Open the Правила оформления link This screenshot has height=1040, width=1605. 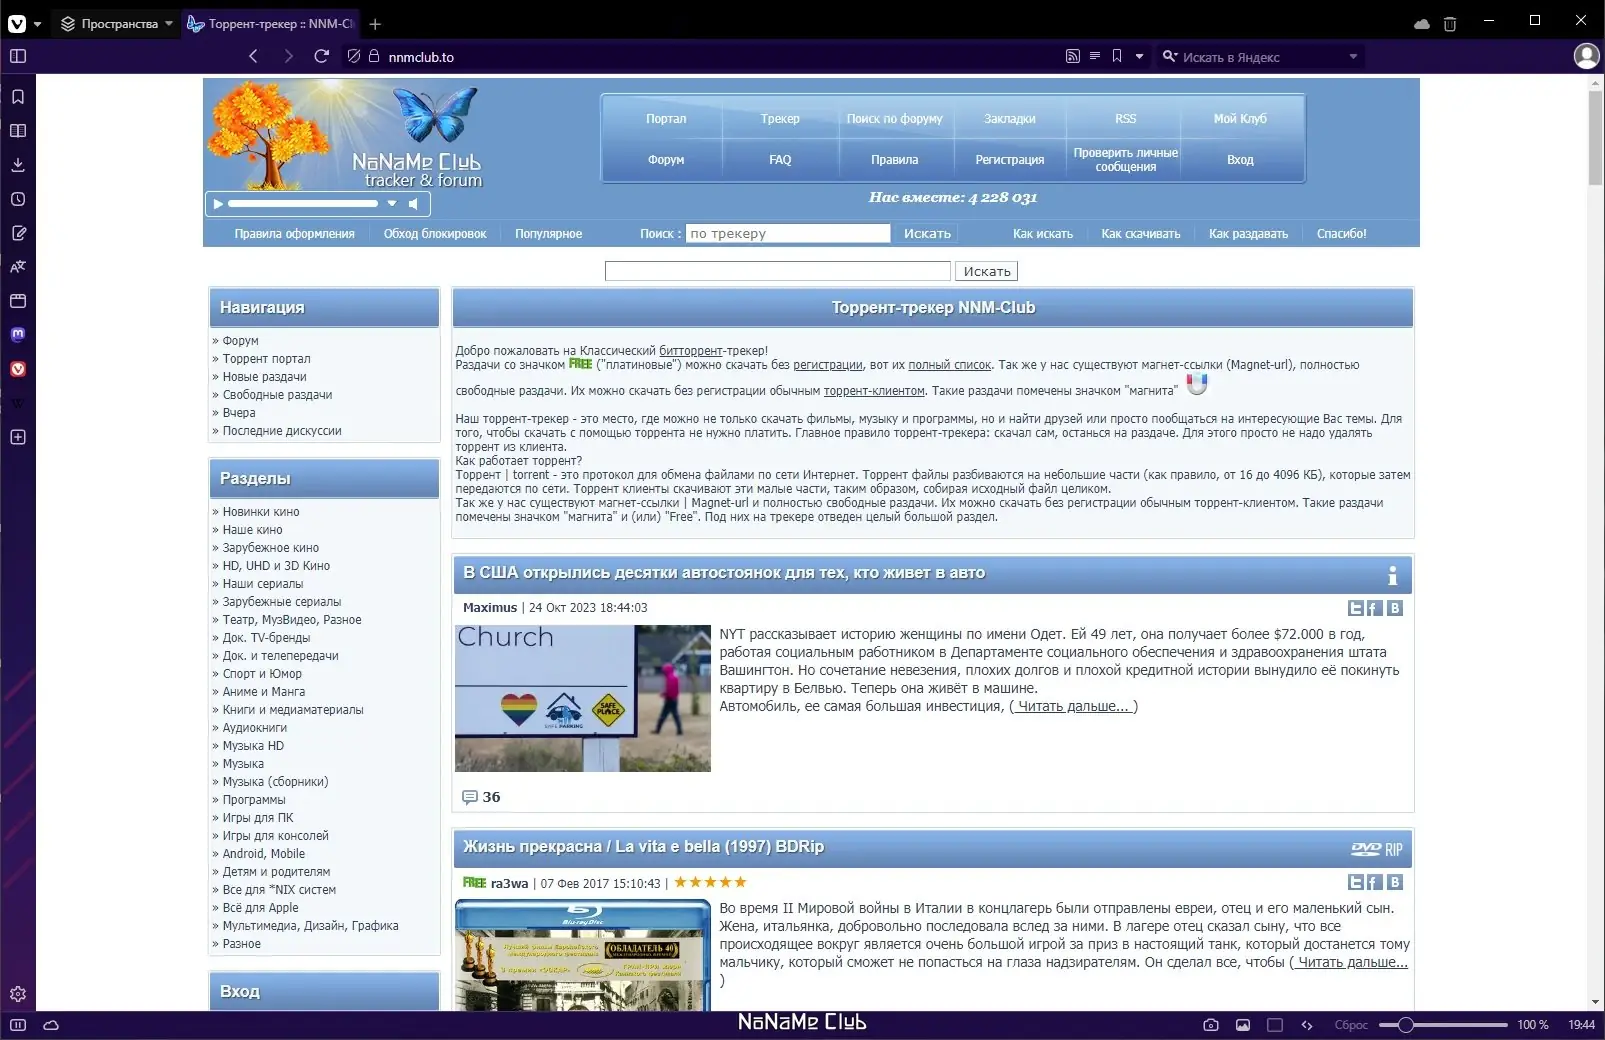(294, 234)
